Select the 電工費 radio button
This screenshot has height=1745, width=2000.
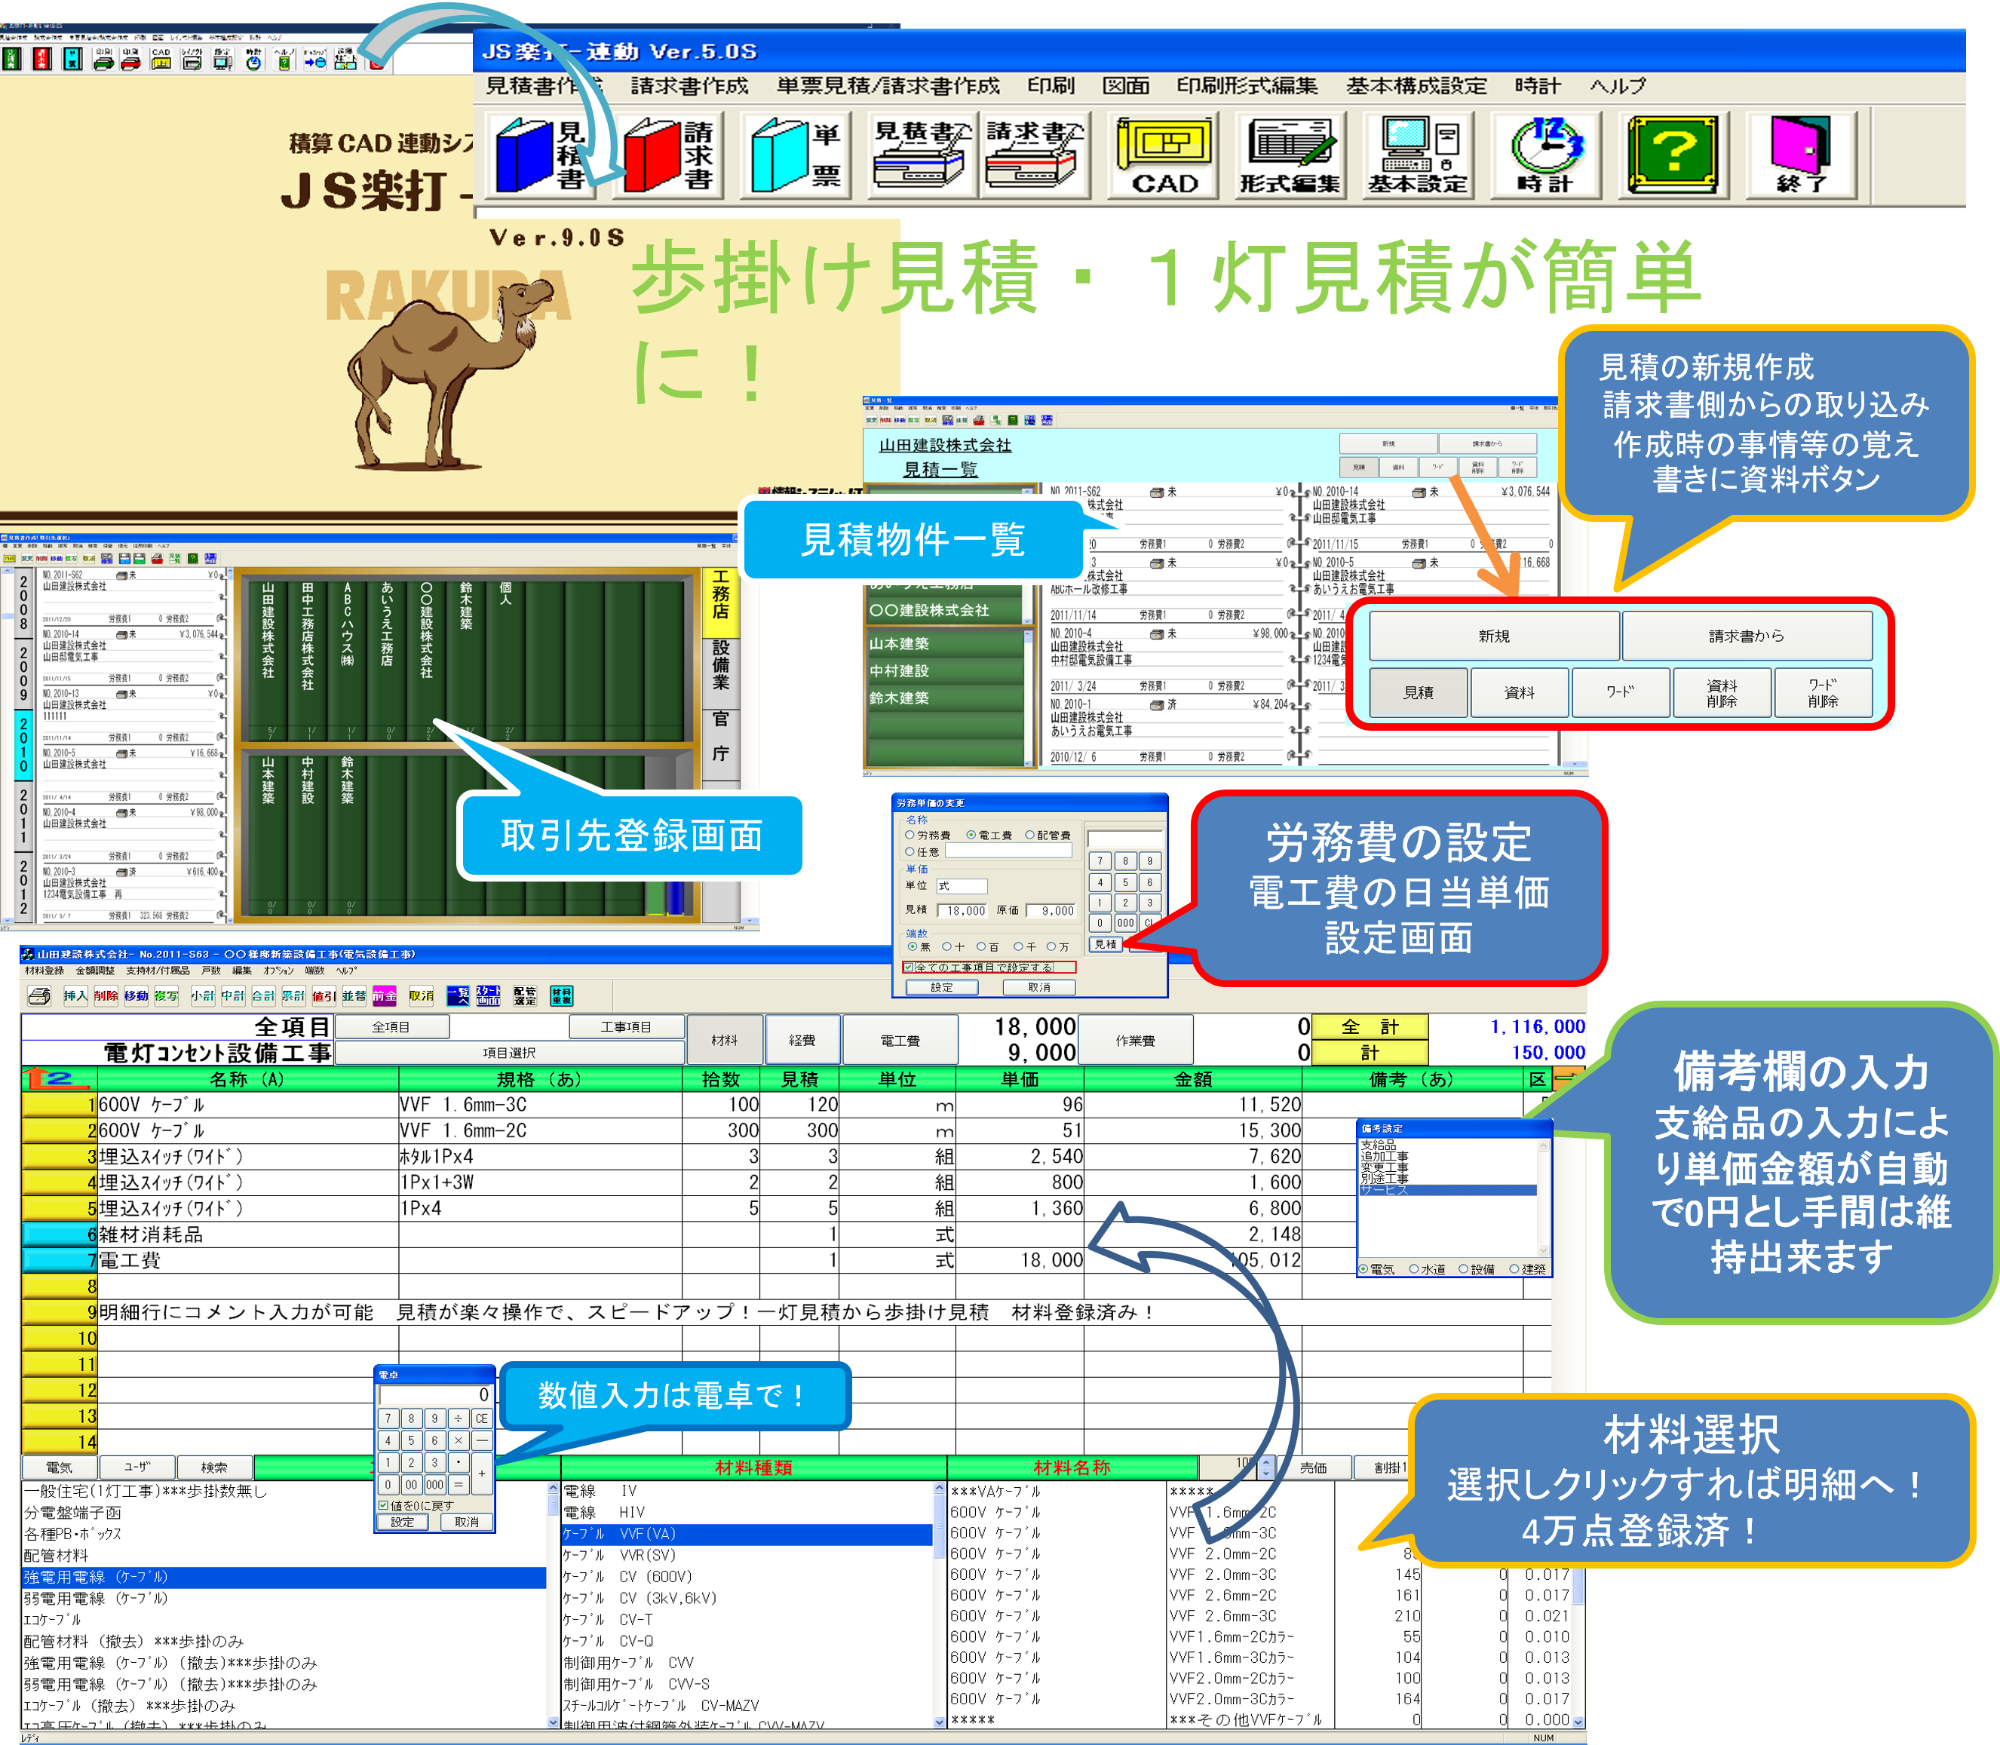pos(971,835)
